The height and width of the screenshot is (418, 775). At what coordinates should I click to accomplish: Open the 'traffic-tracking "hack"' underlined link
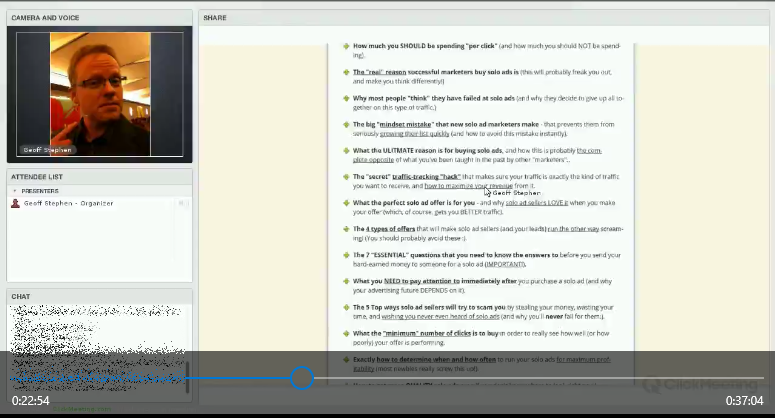coord(426,177)
